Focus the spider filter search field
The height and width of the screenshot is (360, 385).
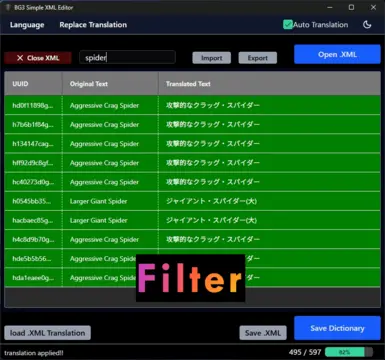(127, 57)
